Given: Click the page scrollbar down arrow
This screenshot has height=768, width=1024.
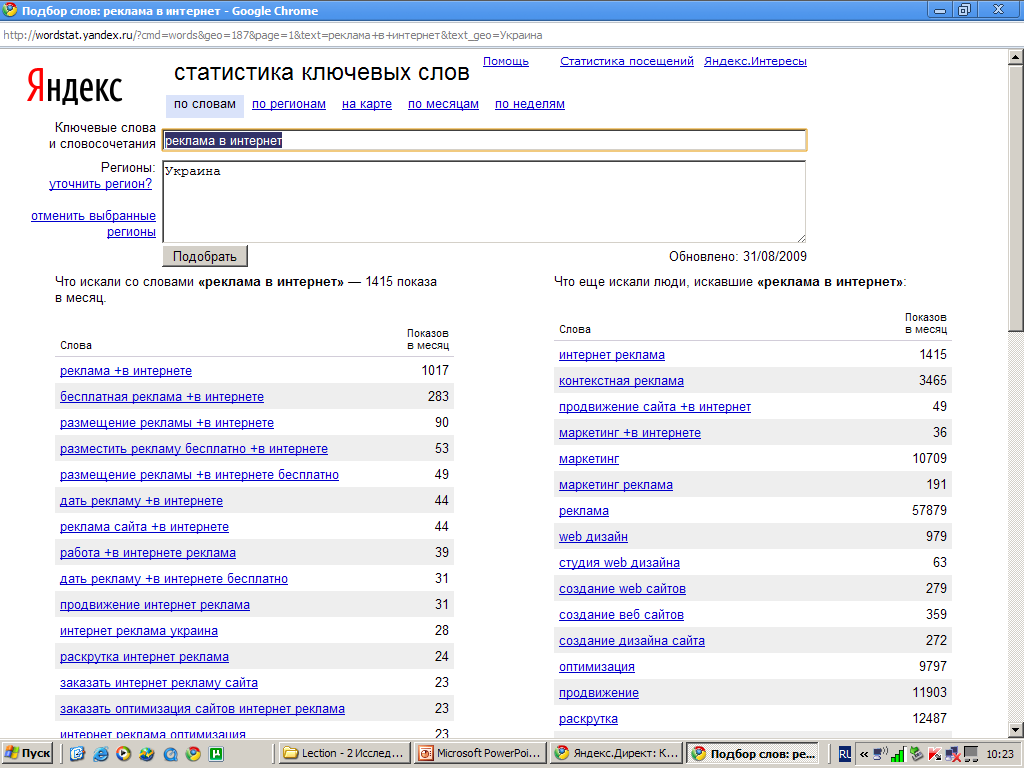Looking at the screenshot, I should pyautogui.click(x=1016, y=729).
